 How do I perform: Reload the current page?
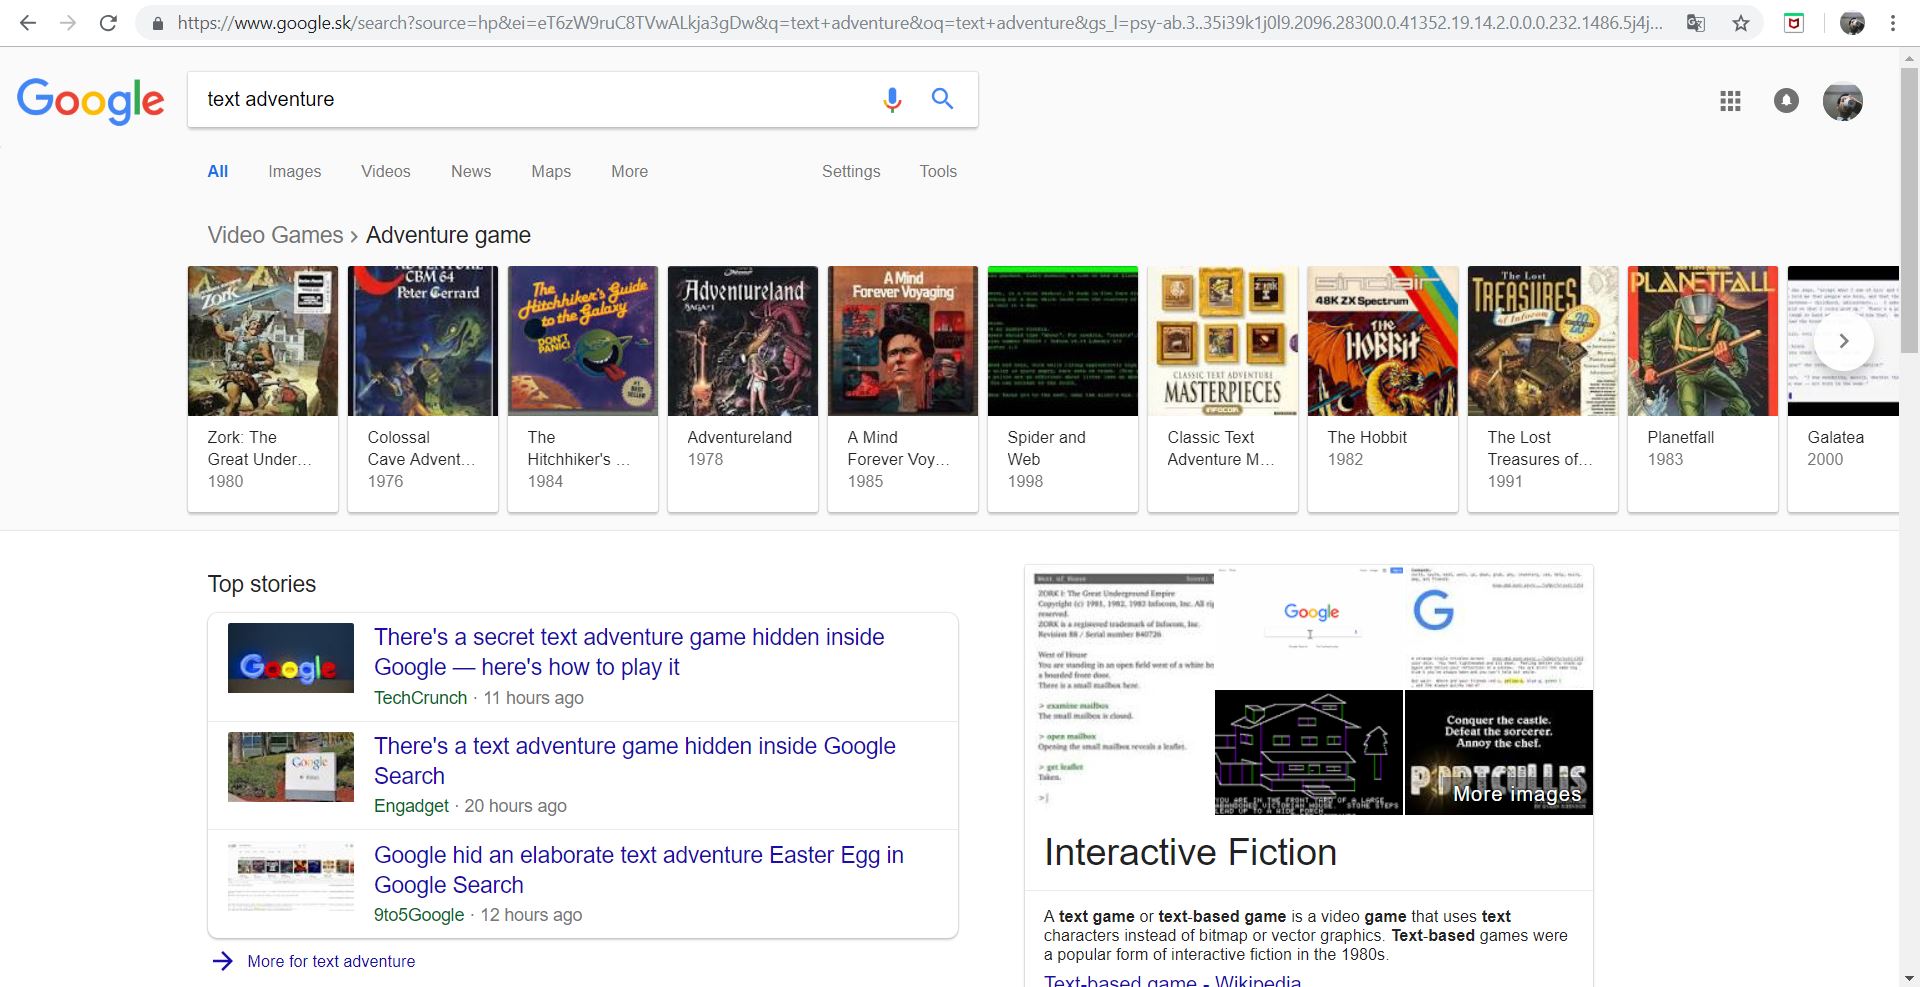pos(108,23)
